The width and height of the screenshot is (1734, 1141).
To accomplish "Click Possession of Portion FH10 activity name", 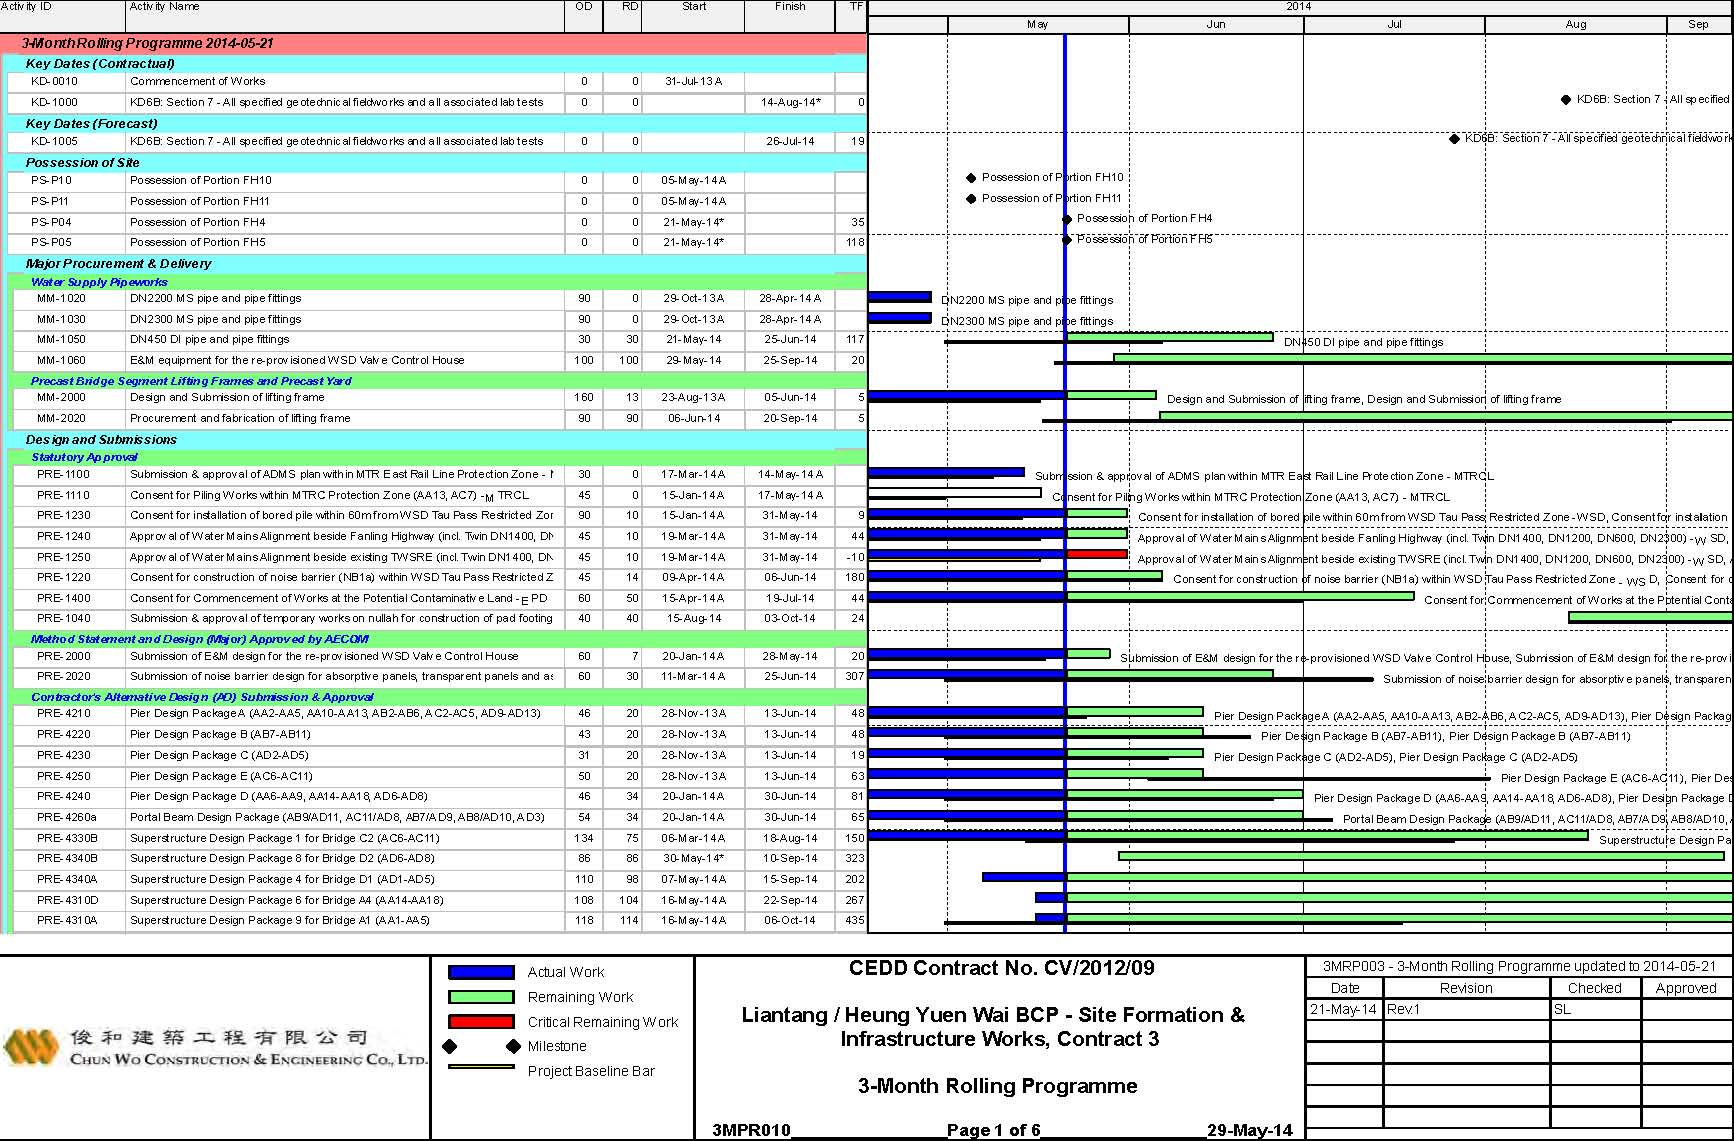I will pyautogui.click(x=201, y=181).
